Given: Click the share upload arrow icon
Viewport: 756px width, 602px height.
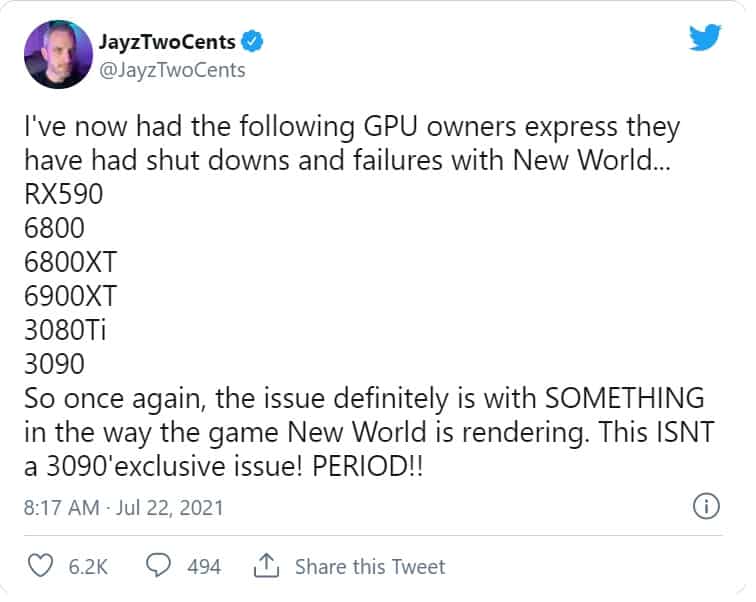Looking at the screenshot, I should click(266, 566).
